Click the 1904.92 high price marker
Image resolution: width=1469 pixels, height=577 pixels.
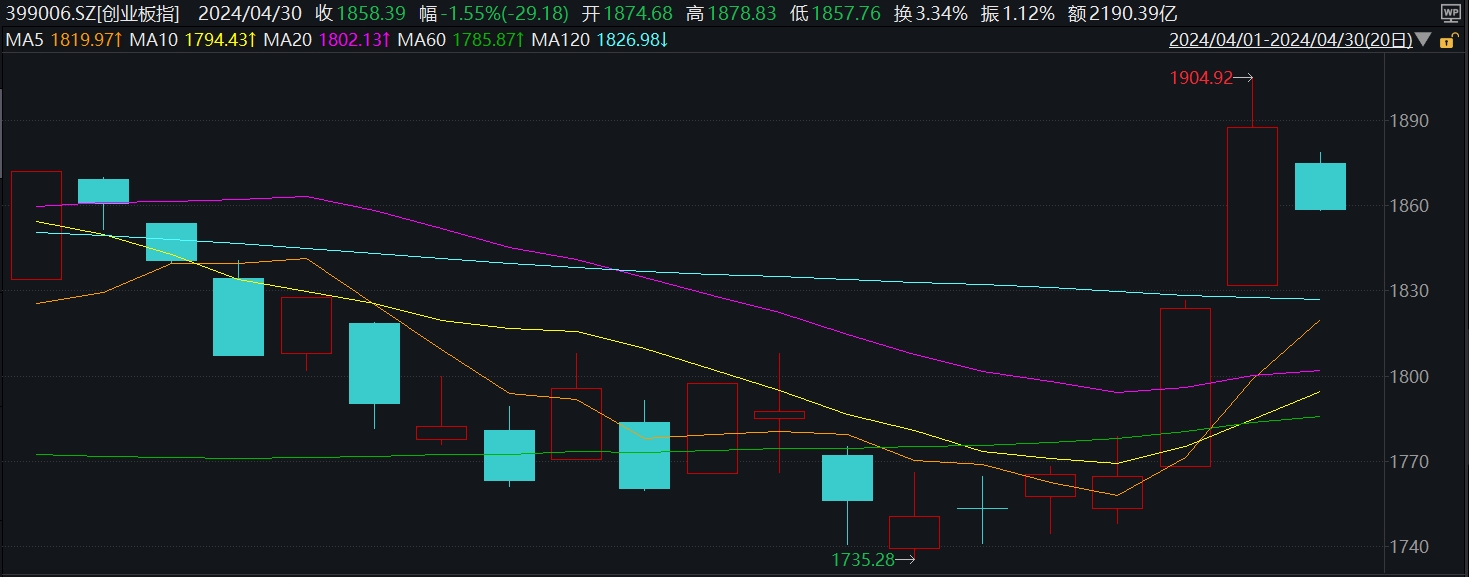point(1200,77)
